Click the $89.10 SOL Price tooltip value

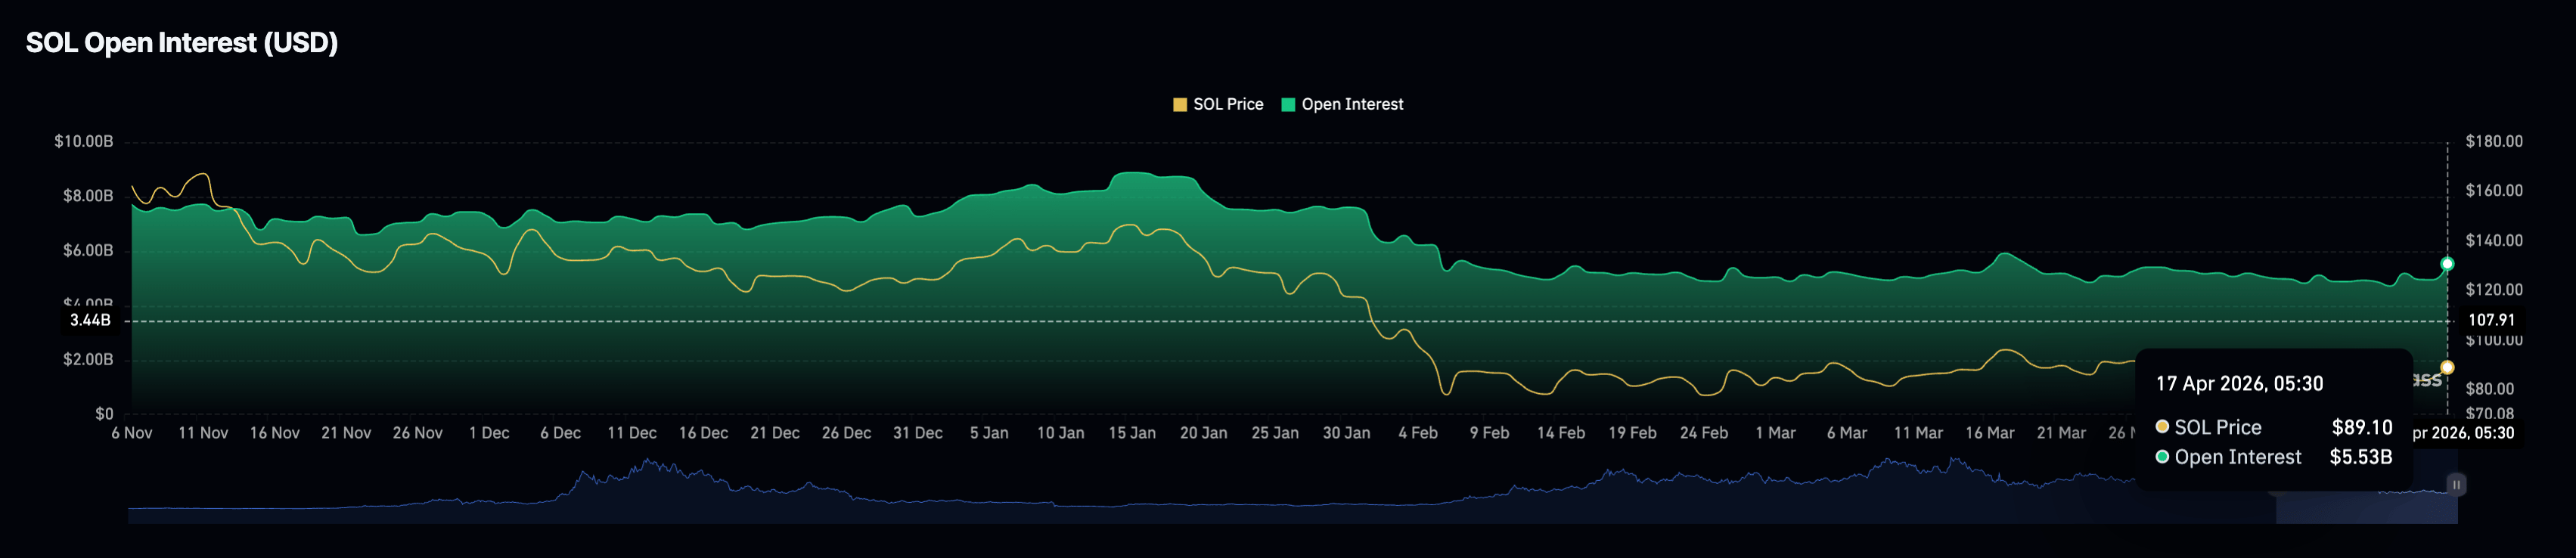(2361, 427)
